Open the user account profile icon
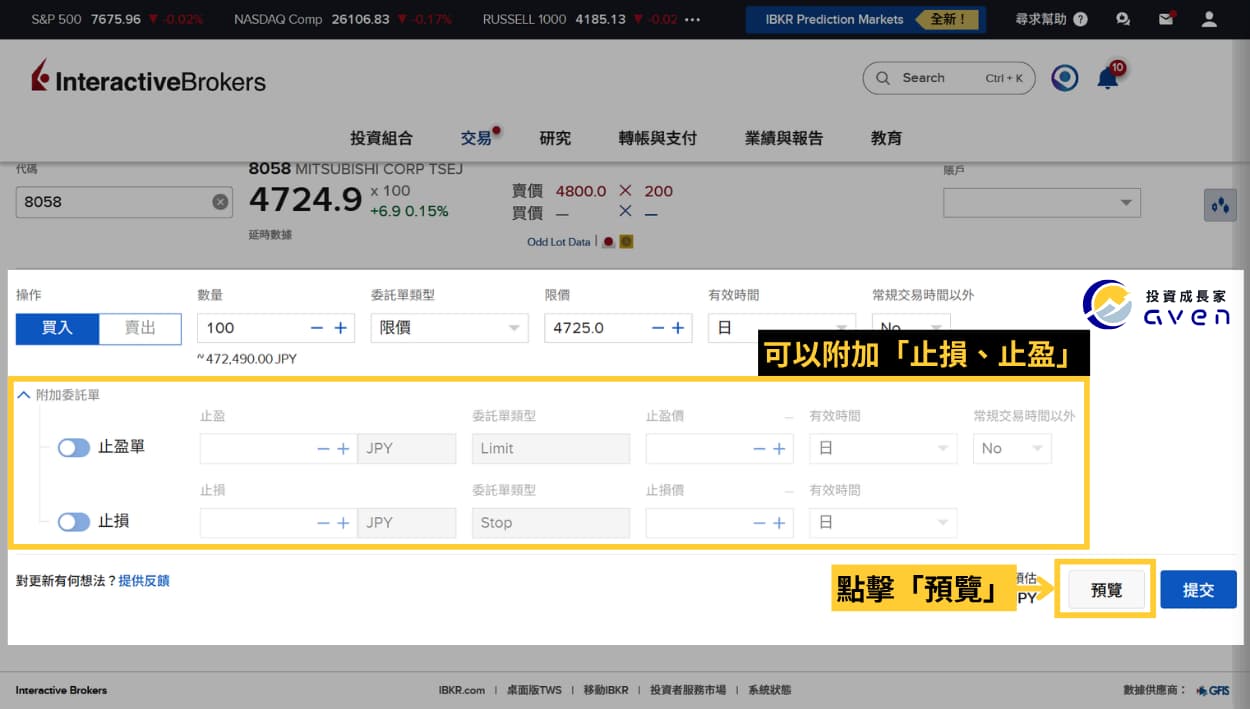This screenshot has height=709, width=1250. pos(1209,19)
